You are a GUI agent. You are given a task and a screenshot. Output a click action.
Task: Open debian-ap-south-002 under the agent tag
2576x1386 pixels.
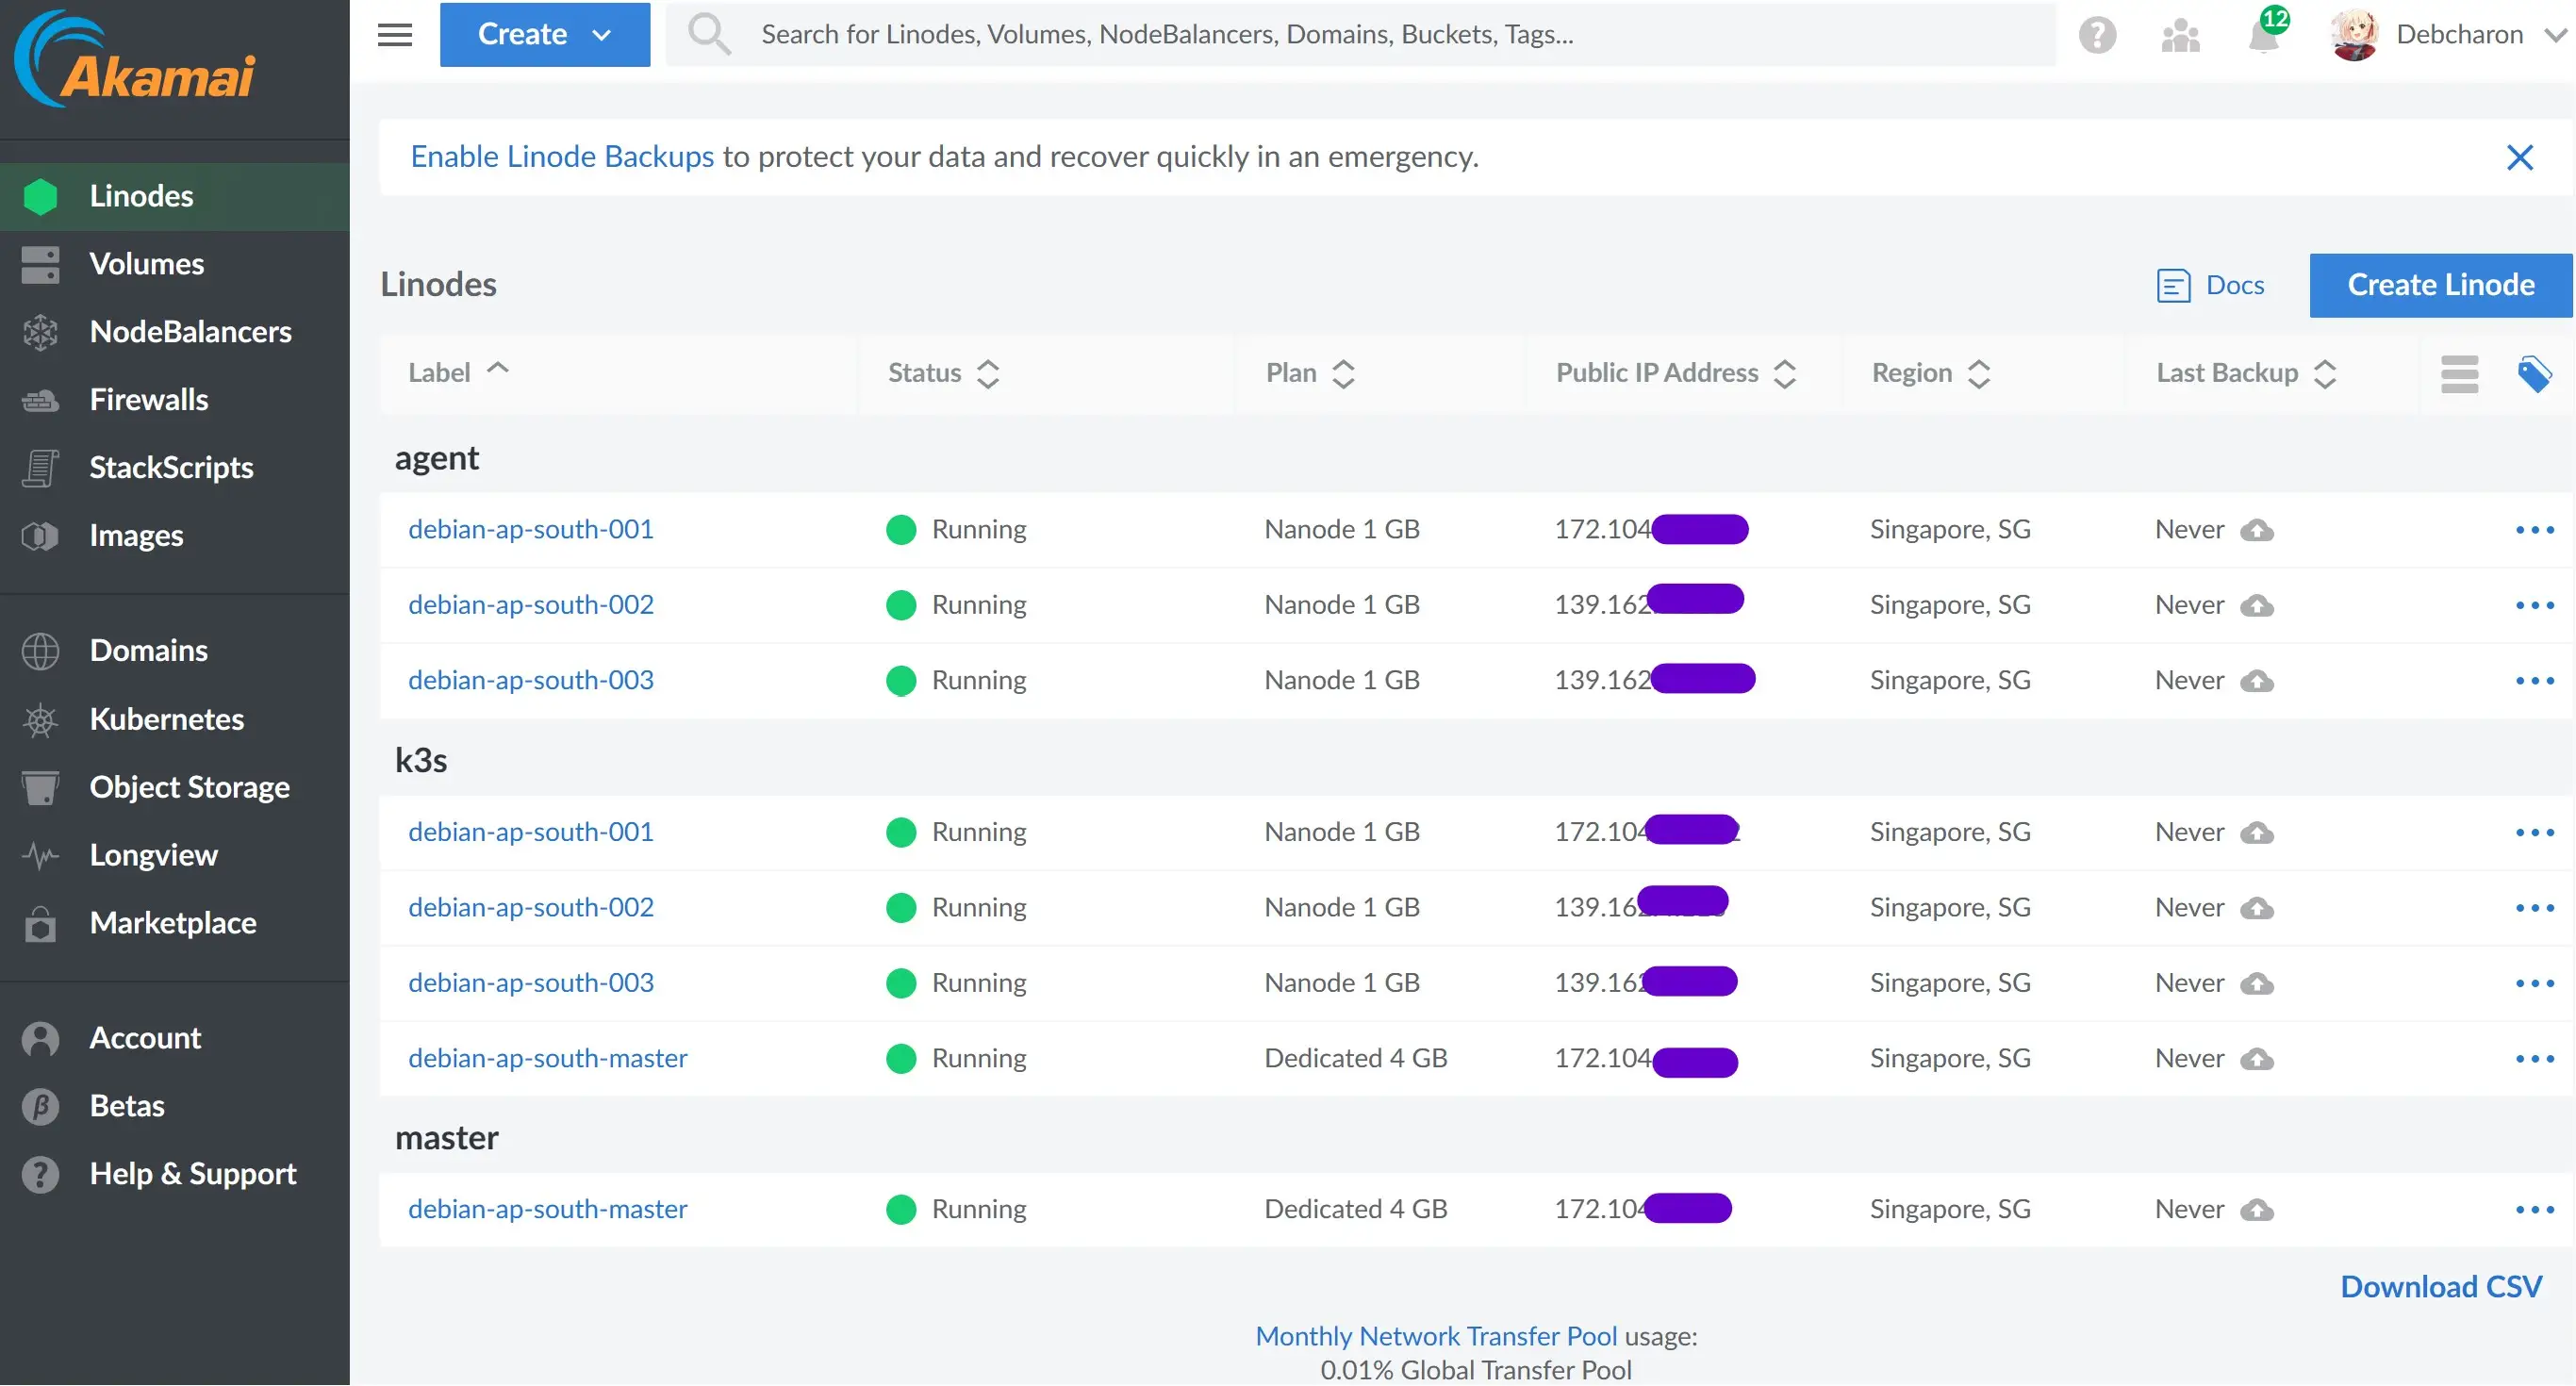pyautogui.click(x=531, y=605)
